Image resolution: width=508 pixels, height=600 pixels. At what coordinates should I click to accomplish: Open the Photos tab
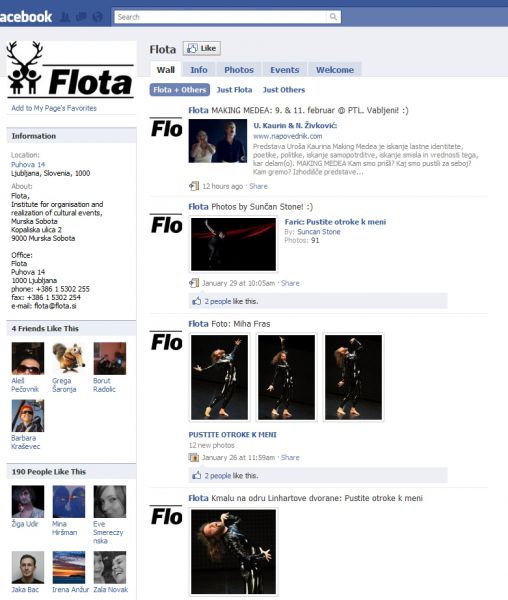[x=239, y=70]
